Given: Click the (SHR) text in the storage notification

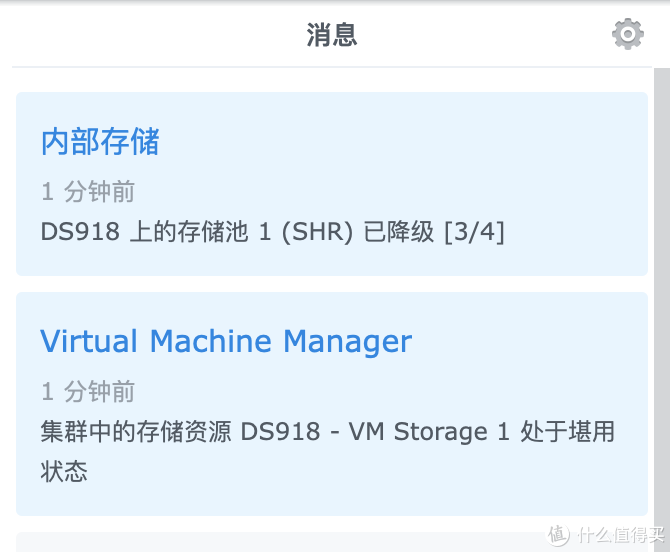Looking at the screenshot, I should [317, 232].
